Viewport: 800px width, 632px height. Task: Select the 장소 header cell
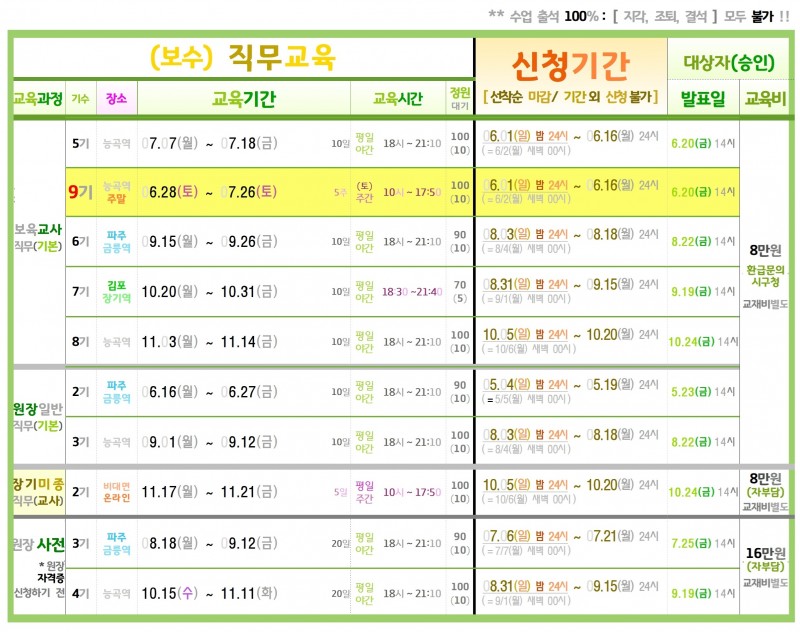(116, 98)
